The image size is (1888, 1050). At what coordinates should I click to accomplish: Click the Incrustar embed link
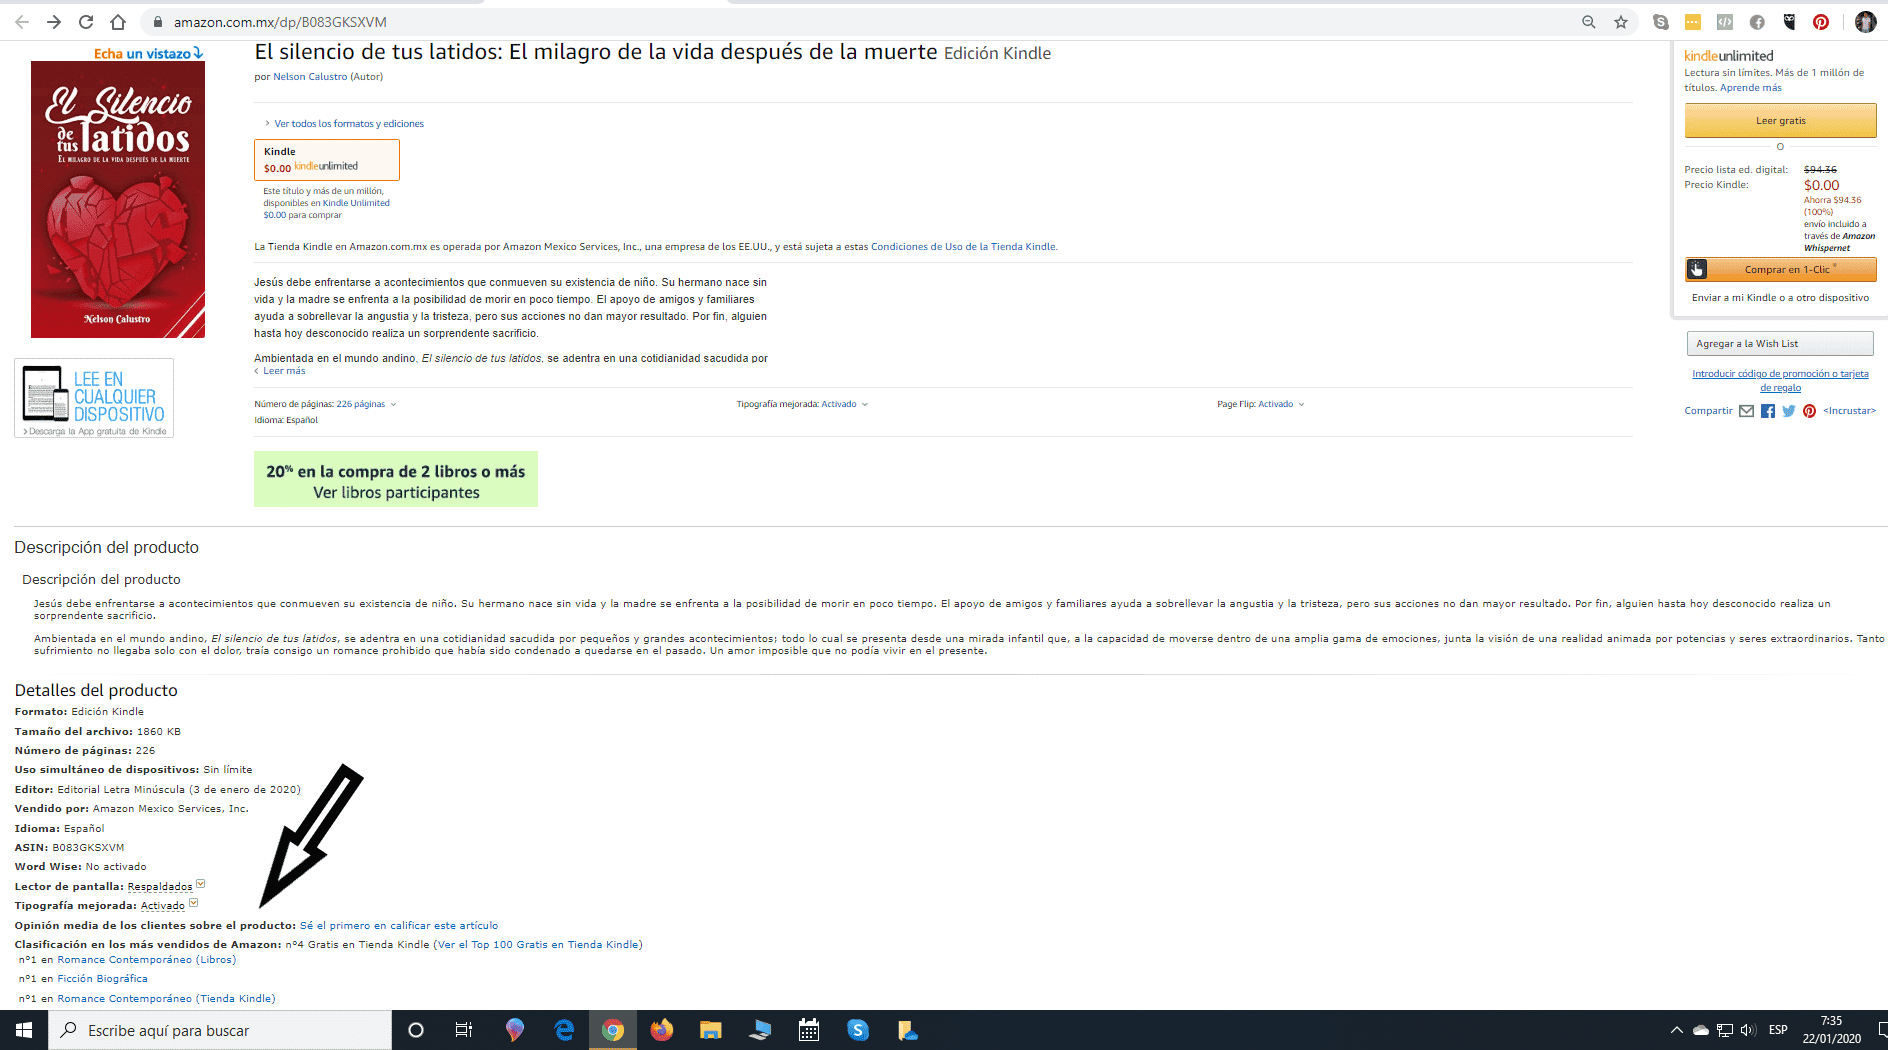[x=1849, y=411]
